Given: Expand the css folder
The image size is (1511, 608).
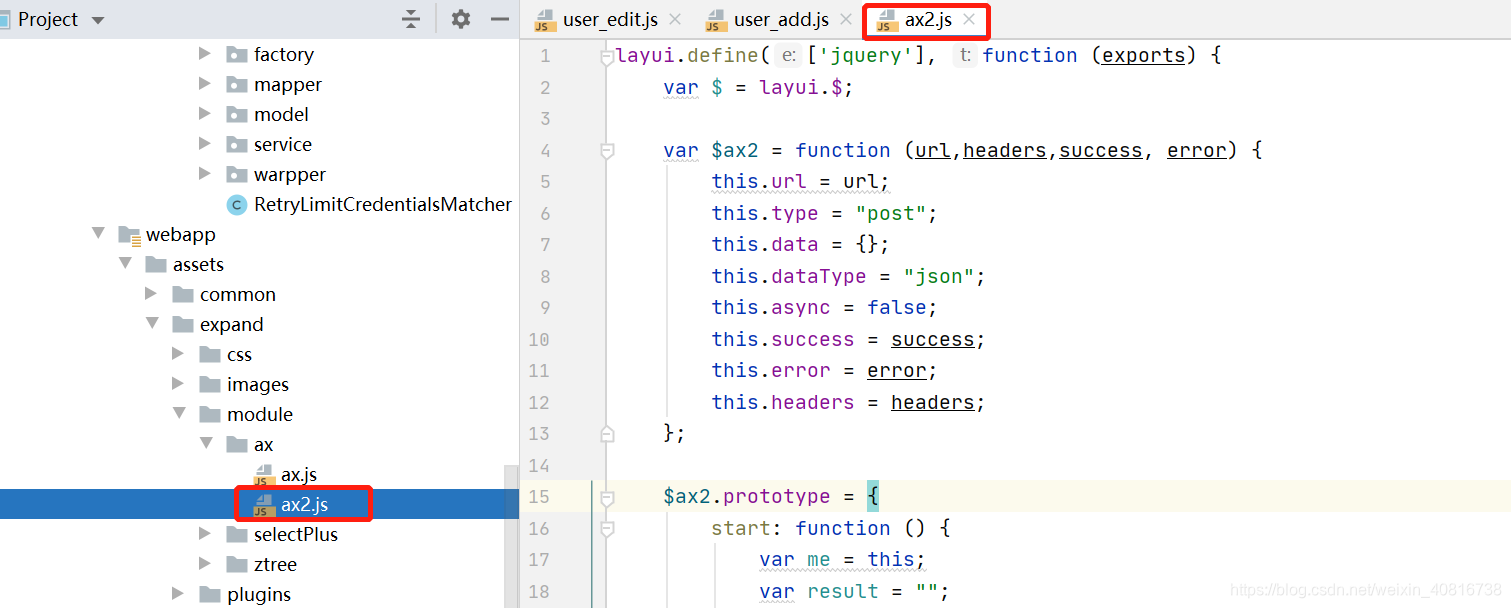Looking at the screenshot, I should click(178, 354).
